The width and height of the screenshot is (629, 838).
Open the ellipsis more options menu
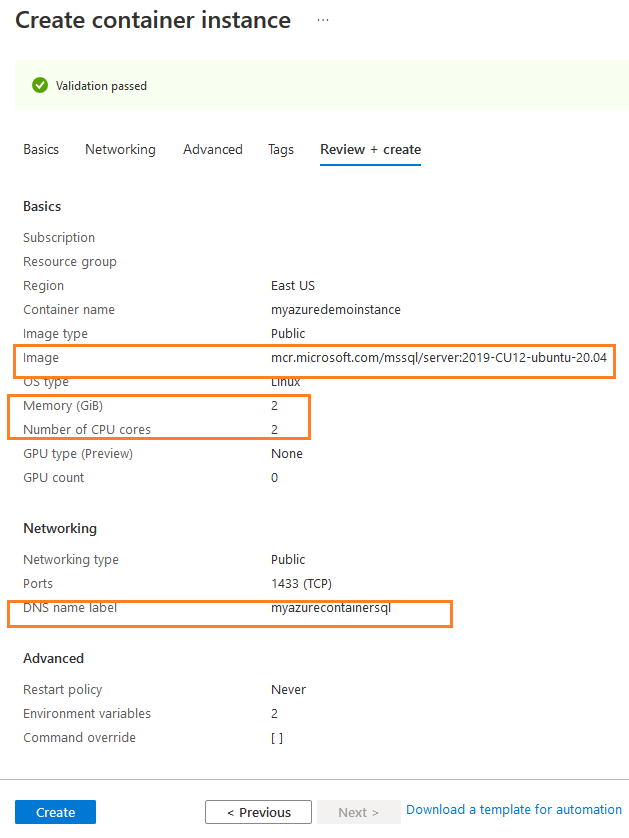coord(322,20)
